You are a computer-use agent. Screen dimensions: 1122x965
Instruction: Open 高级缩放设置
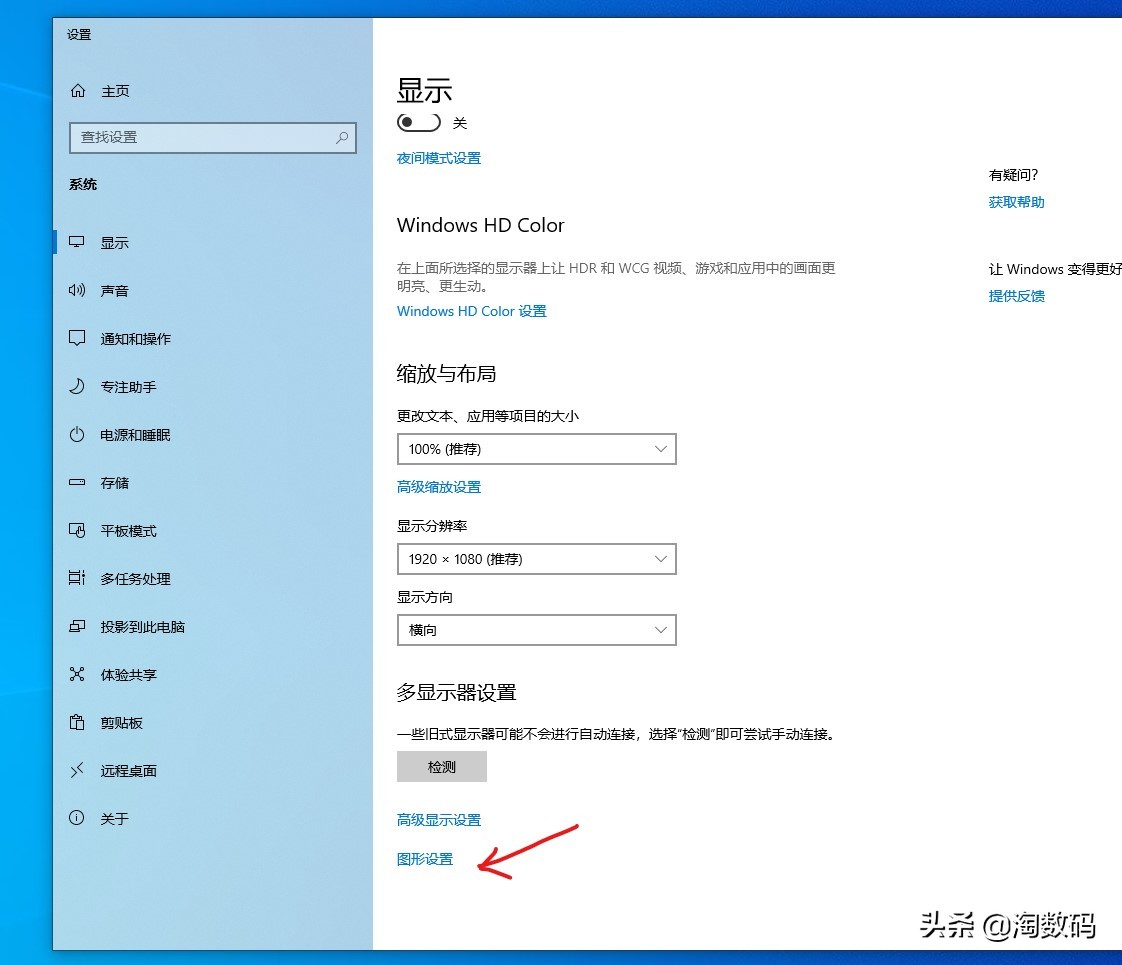(x=438, y=487)
